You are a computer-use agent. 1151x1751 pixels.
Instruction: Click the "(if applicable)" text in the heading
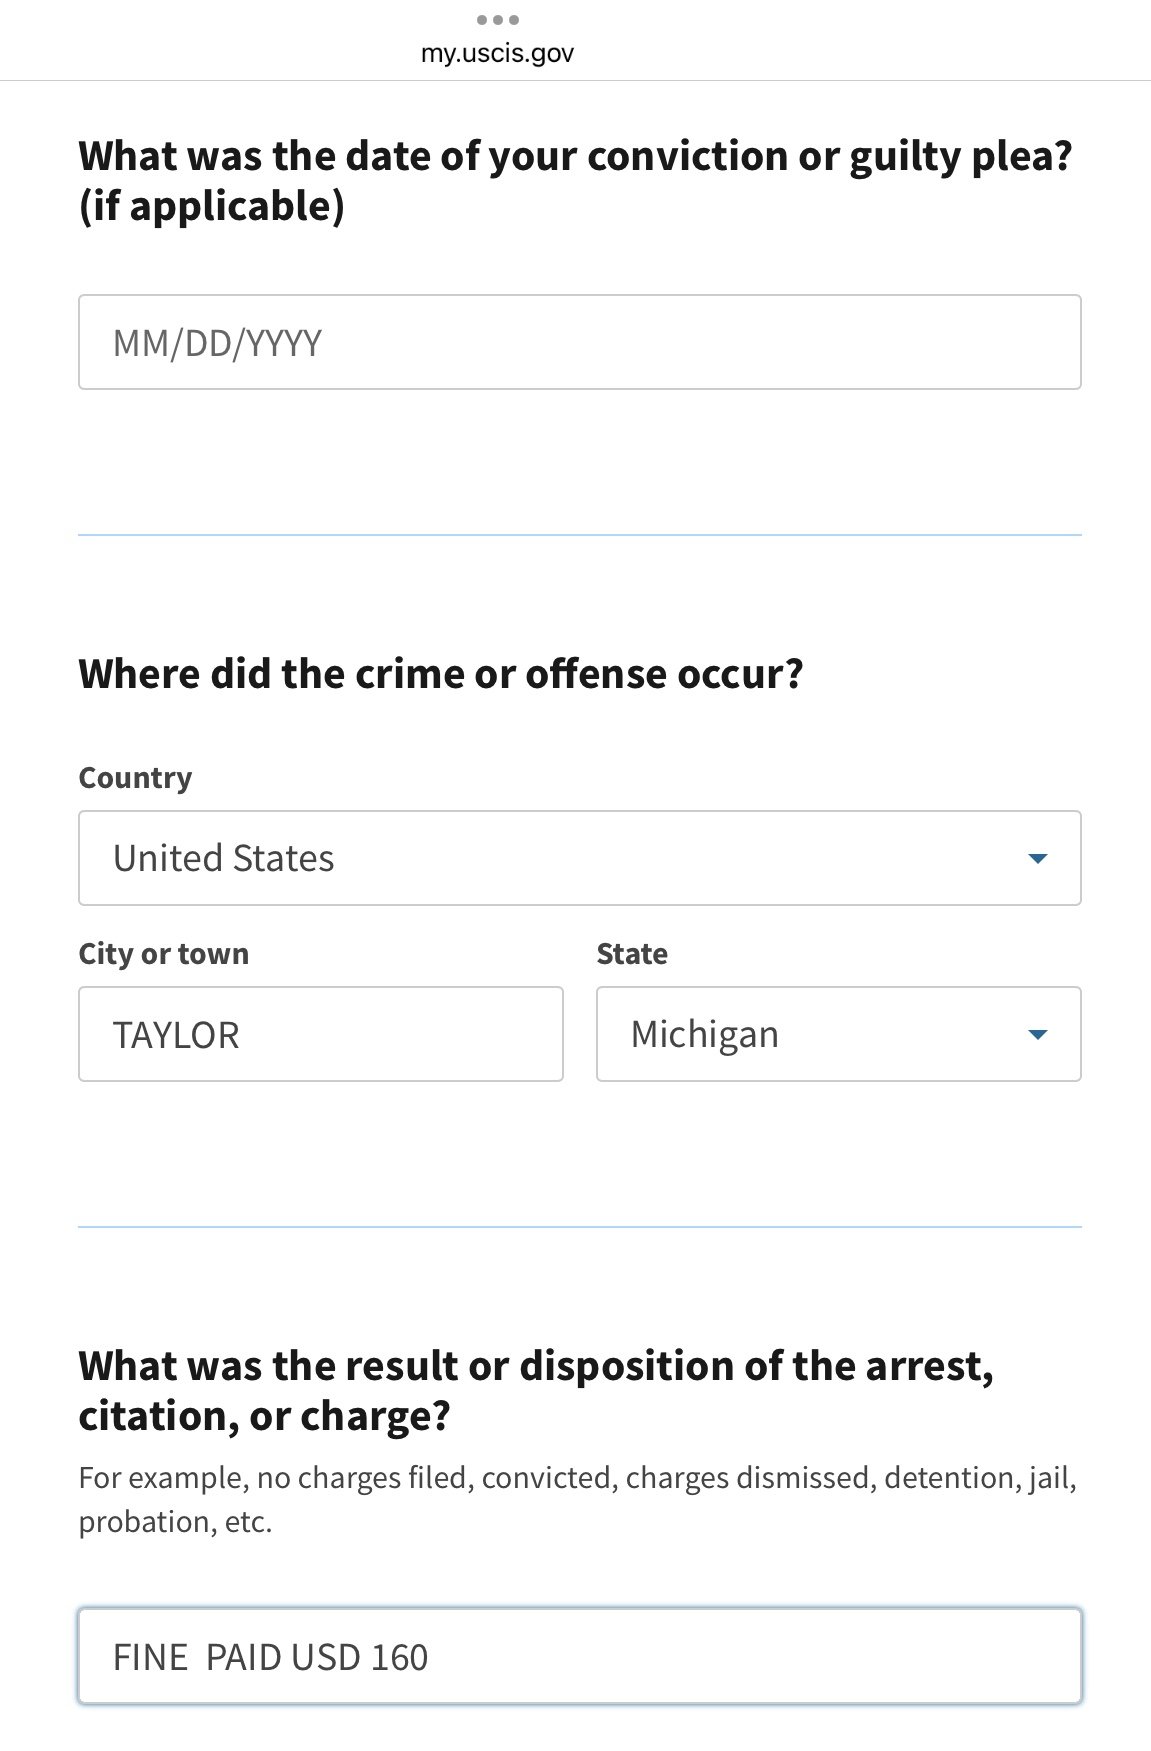point(211,207)
